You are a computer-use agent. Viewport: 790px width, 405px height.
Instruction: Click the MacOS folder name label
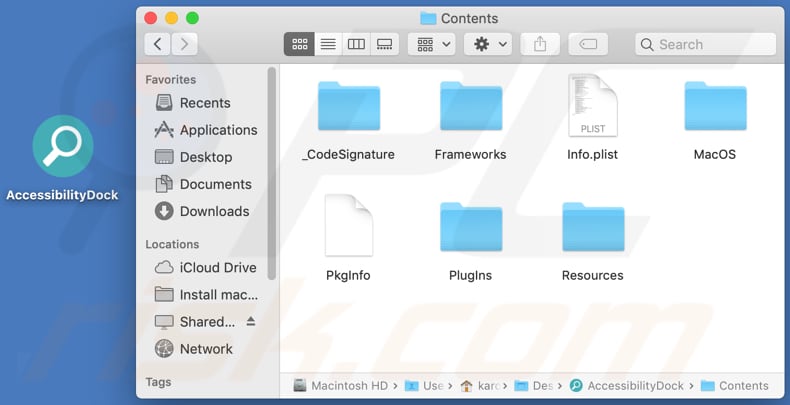[715, 154]
